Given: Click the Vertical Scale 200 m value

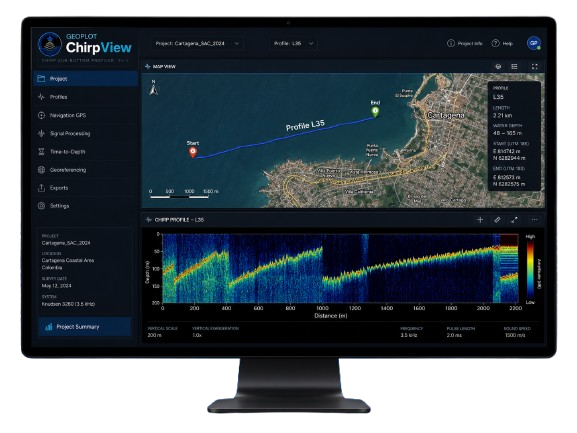Looking at the screenshot, I should pos(154,335).
